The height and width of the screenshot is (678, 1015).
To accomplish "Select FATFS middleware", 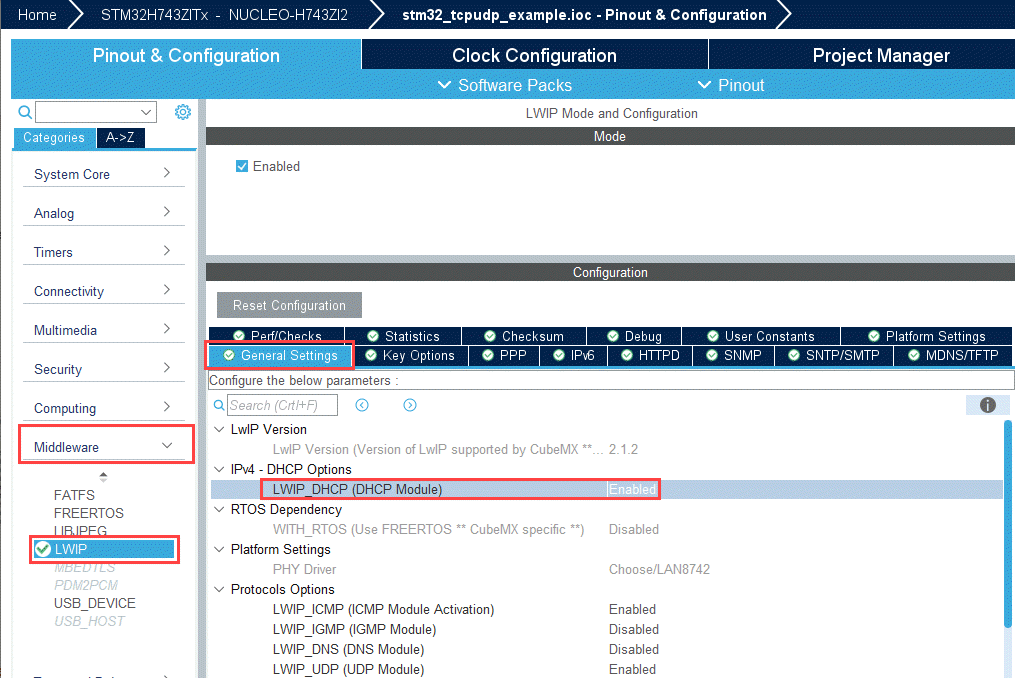I will point(74,495).
